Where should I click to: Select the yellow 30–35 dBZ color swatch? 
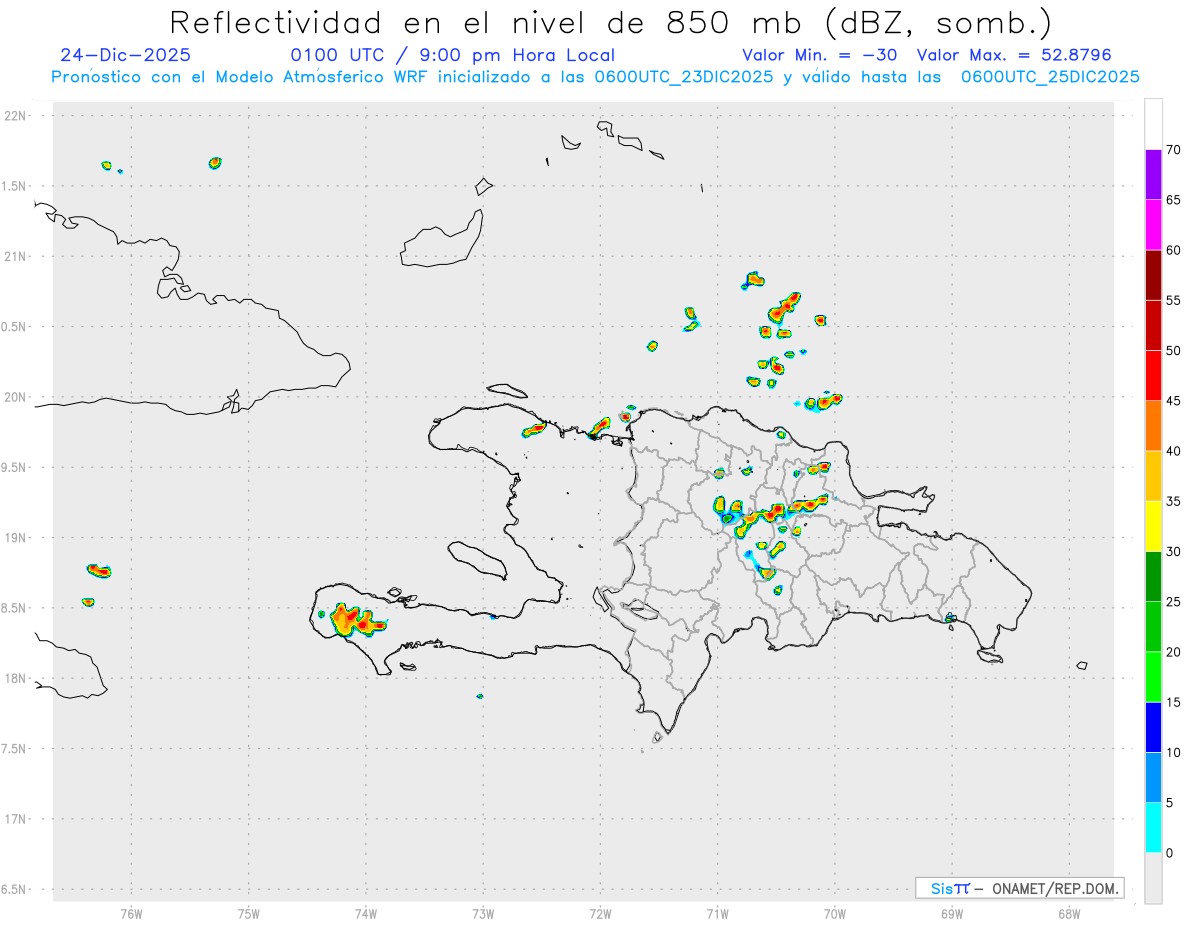pos(1153,526)
